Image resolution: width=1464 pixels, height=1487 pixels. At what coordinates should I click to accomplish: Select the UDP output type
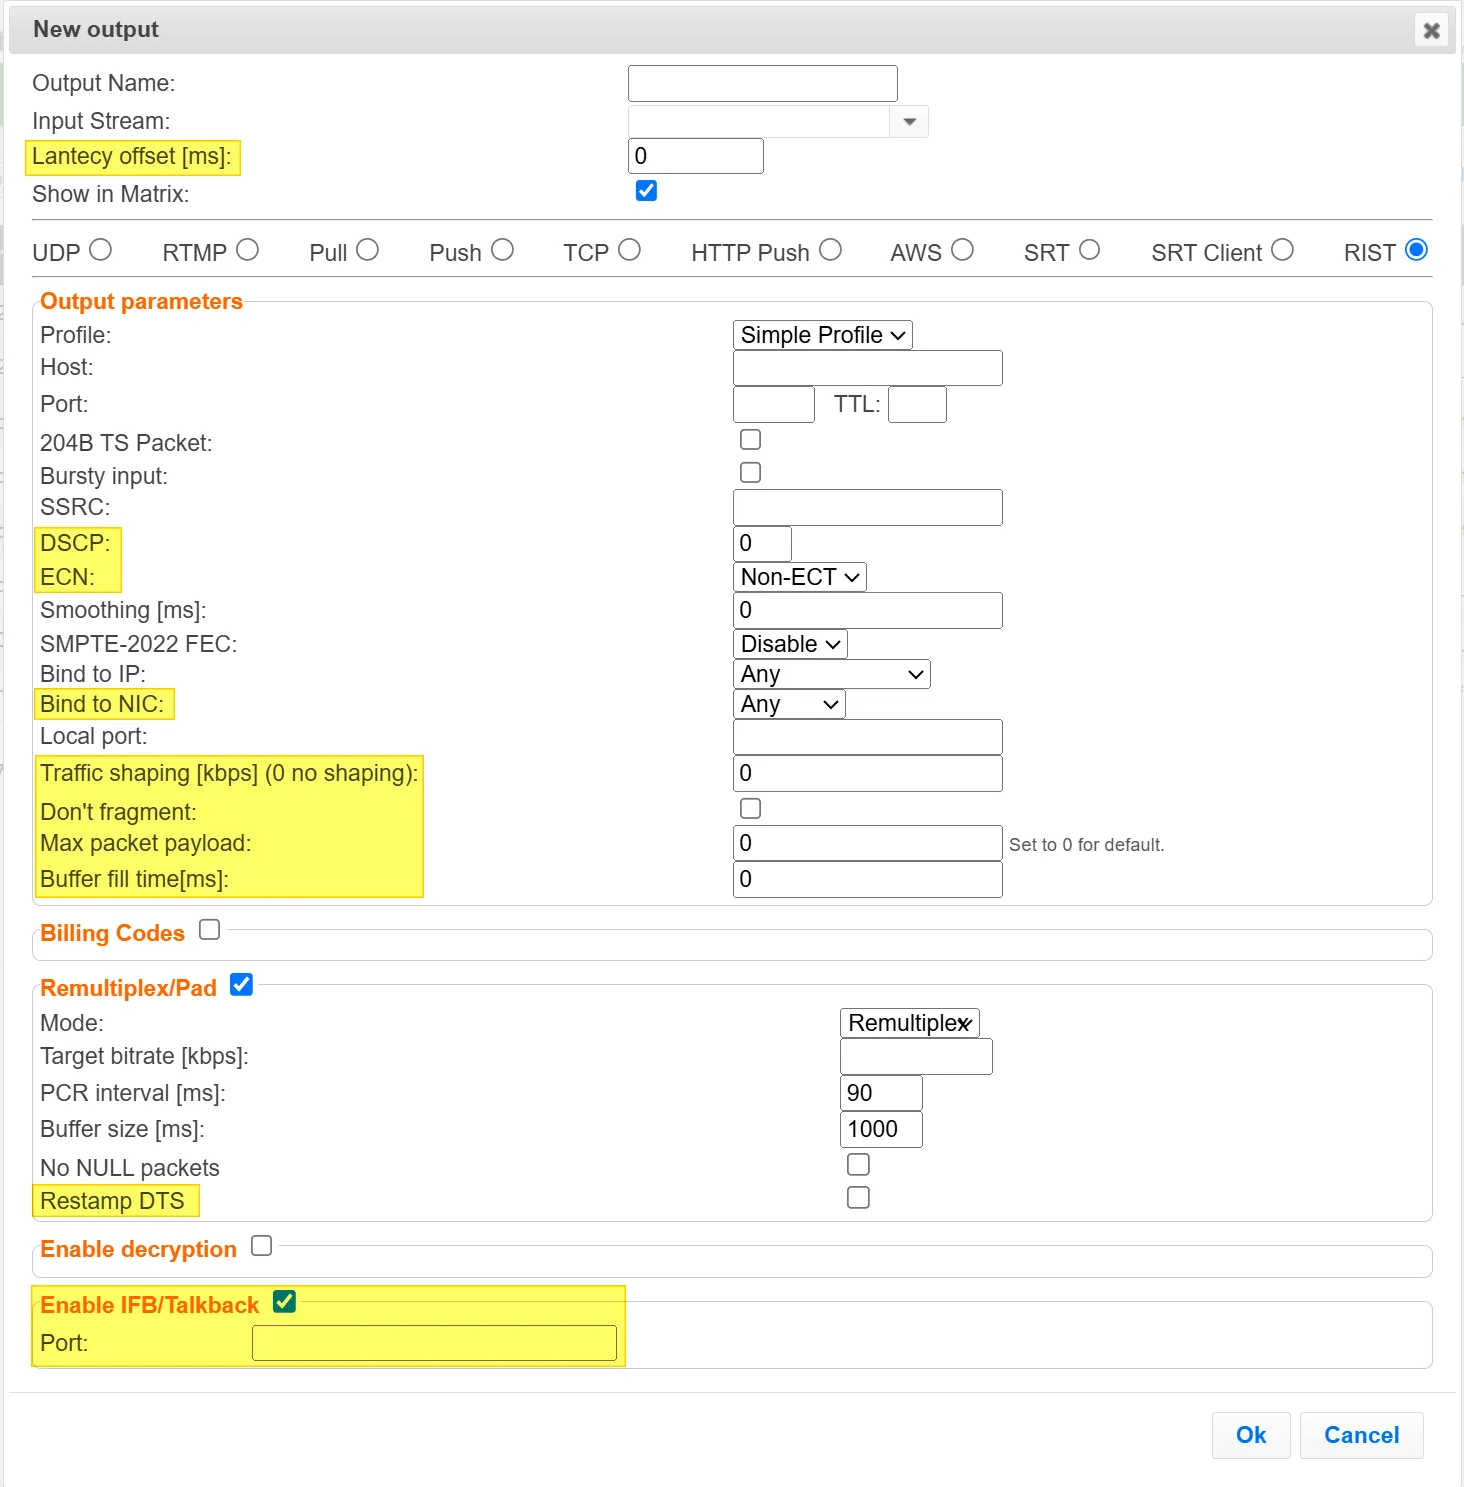100,250
